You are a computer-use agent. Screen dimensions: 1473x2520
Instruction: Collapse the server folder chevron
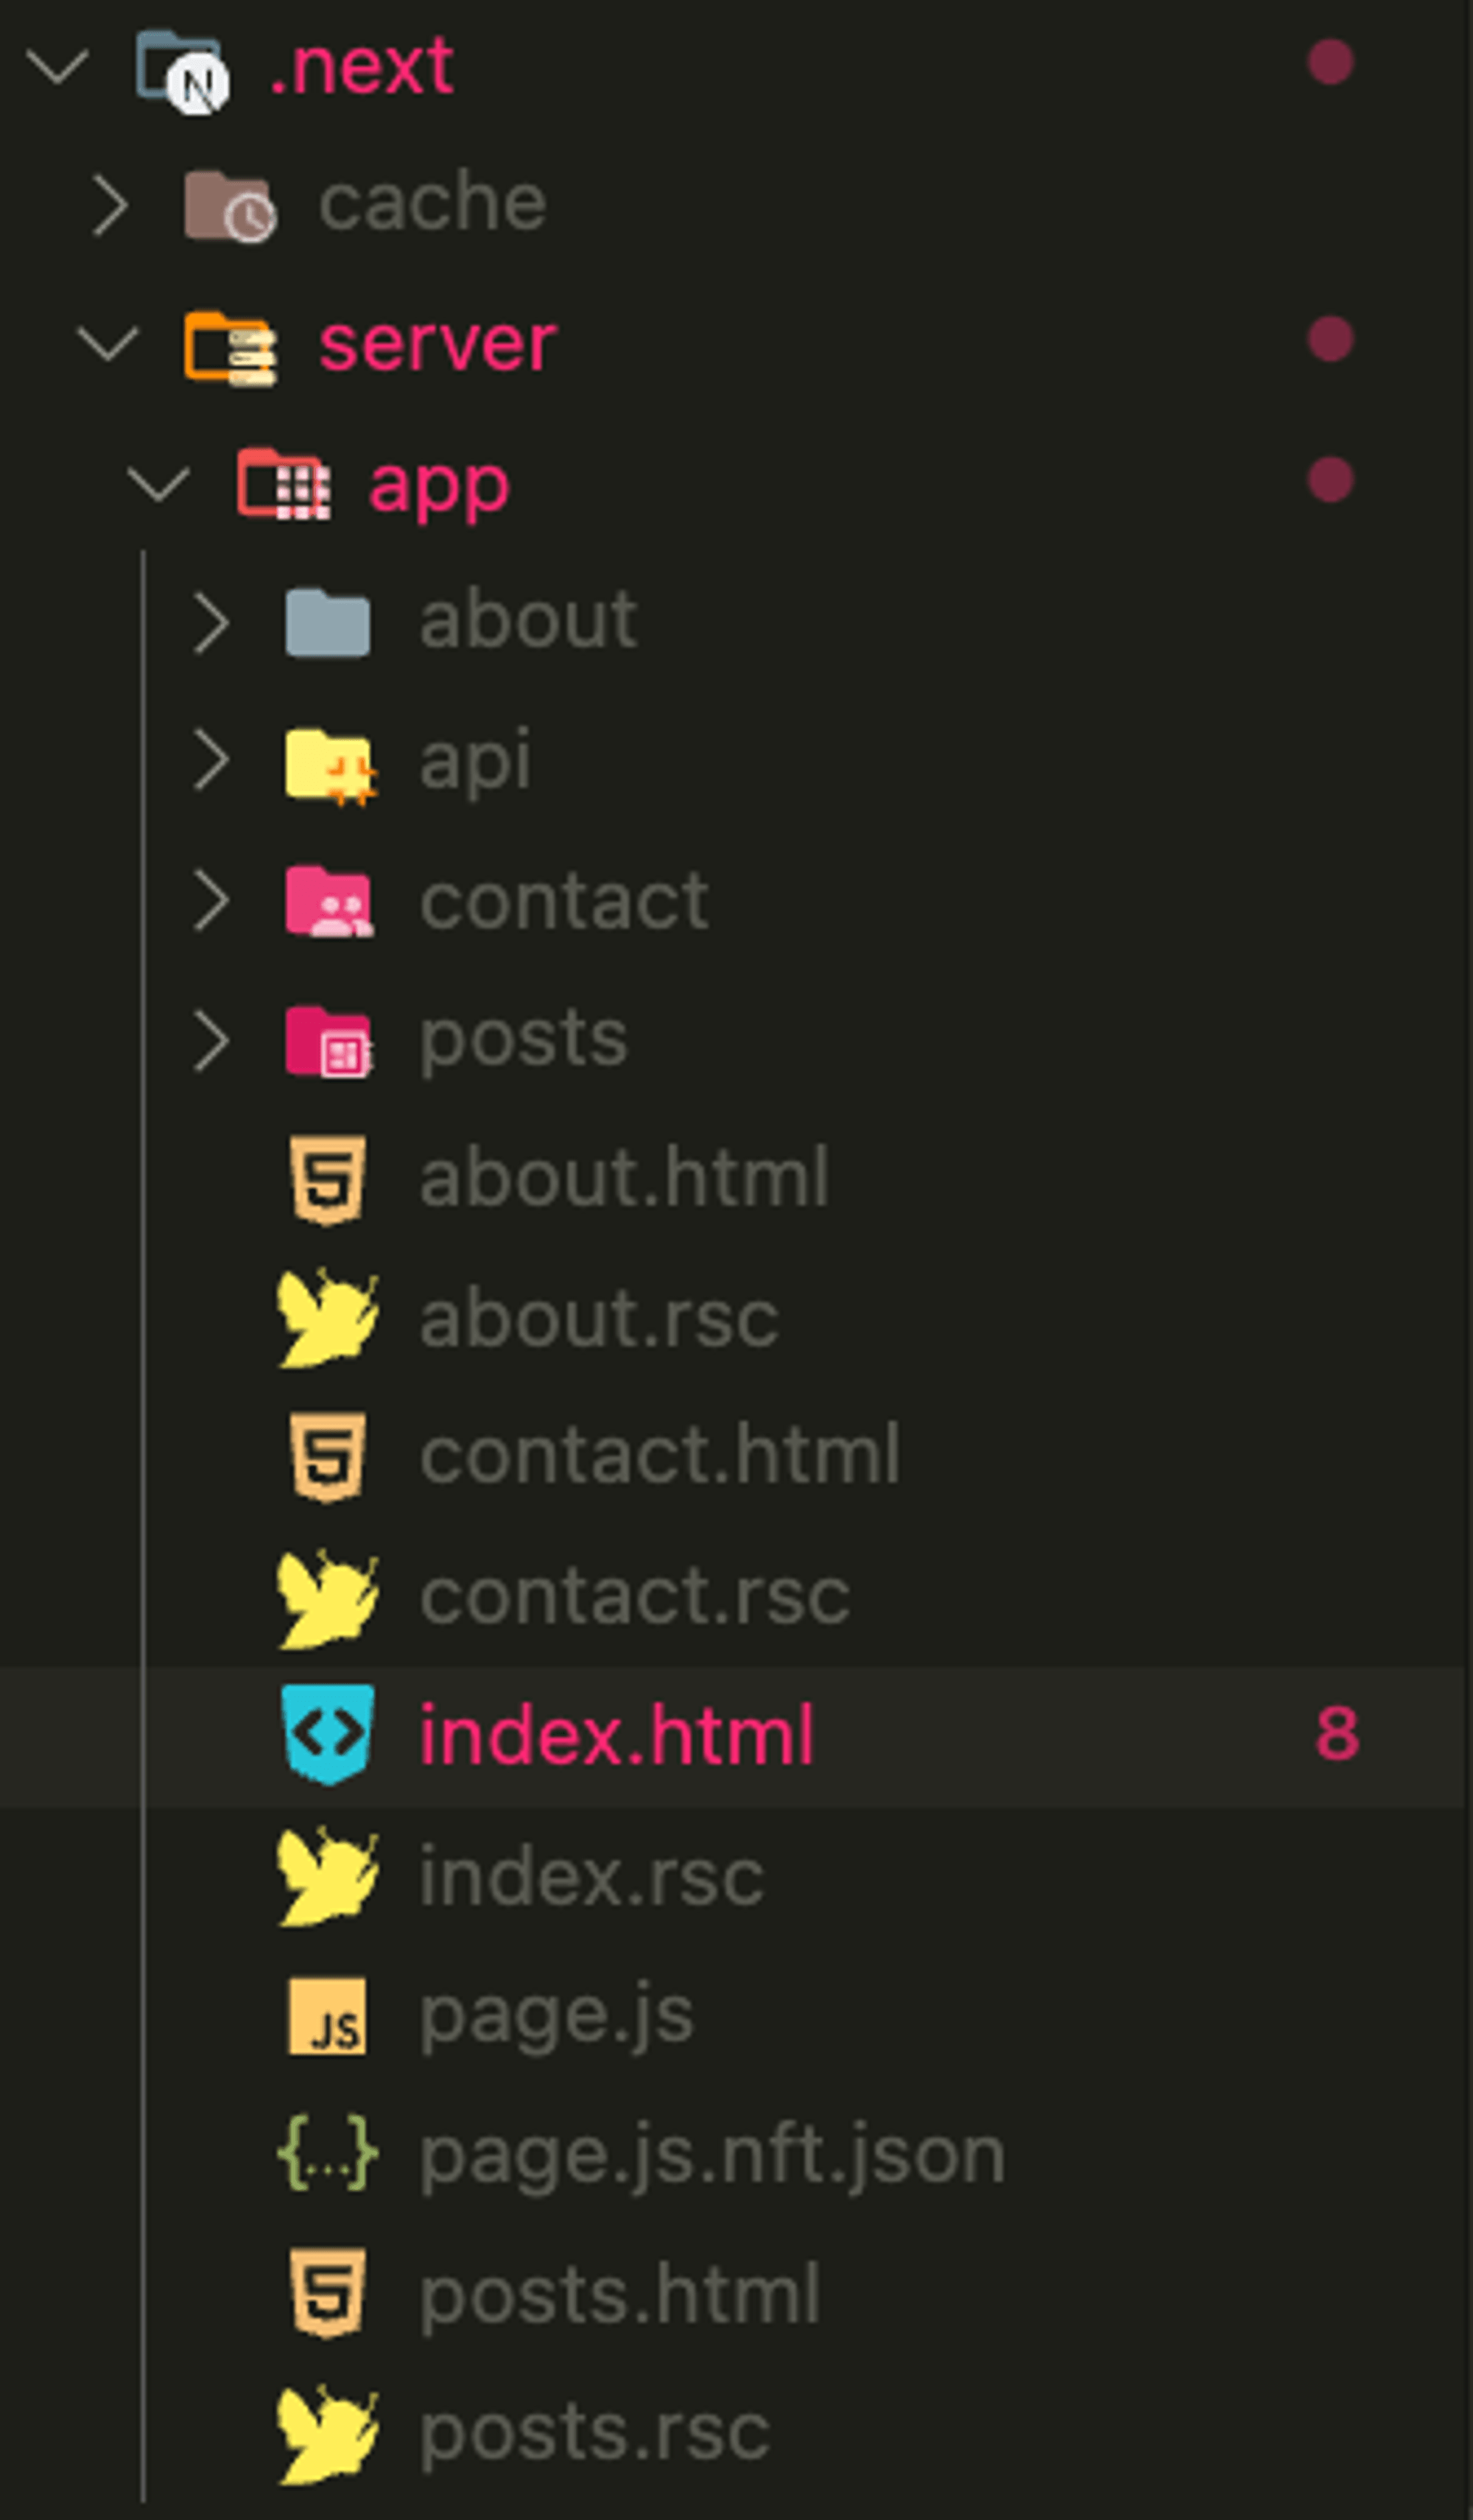[x=108, y=344]
